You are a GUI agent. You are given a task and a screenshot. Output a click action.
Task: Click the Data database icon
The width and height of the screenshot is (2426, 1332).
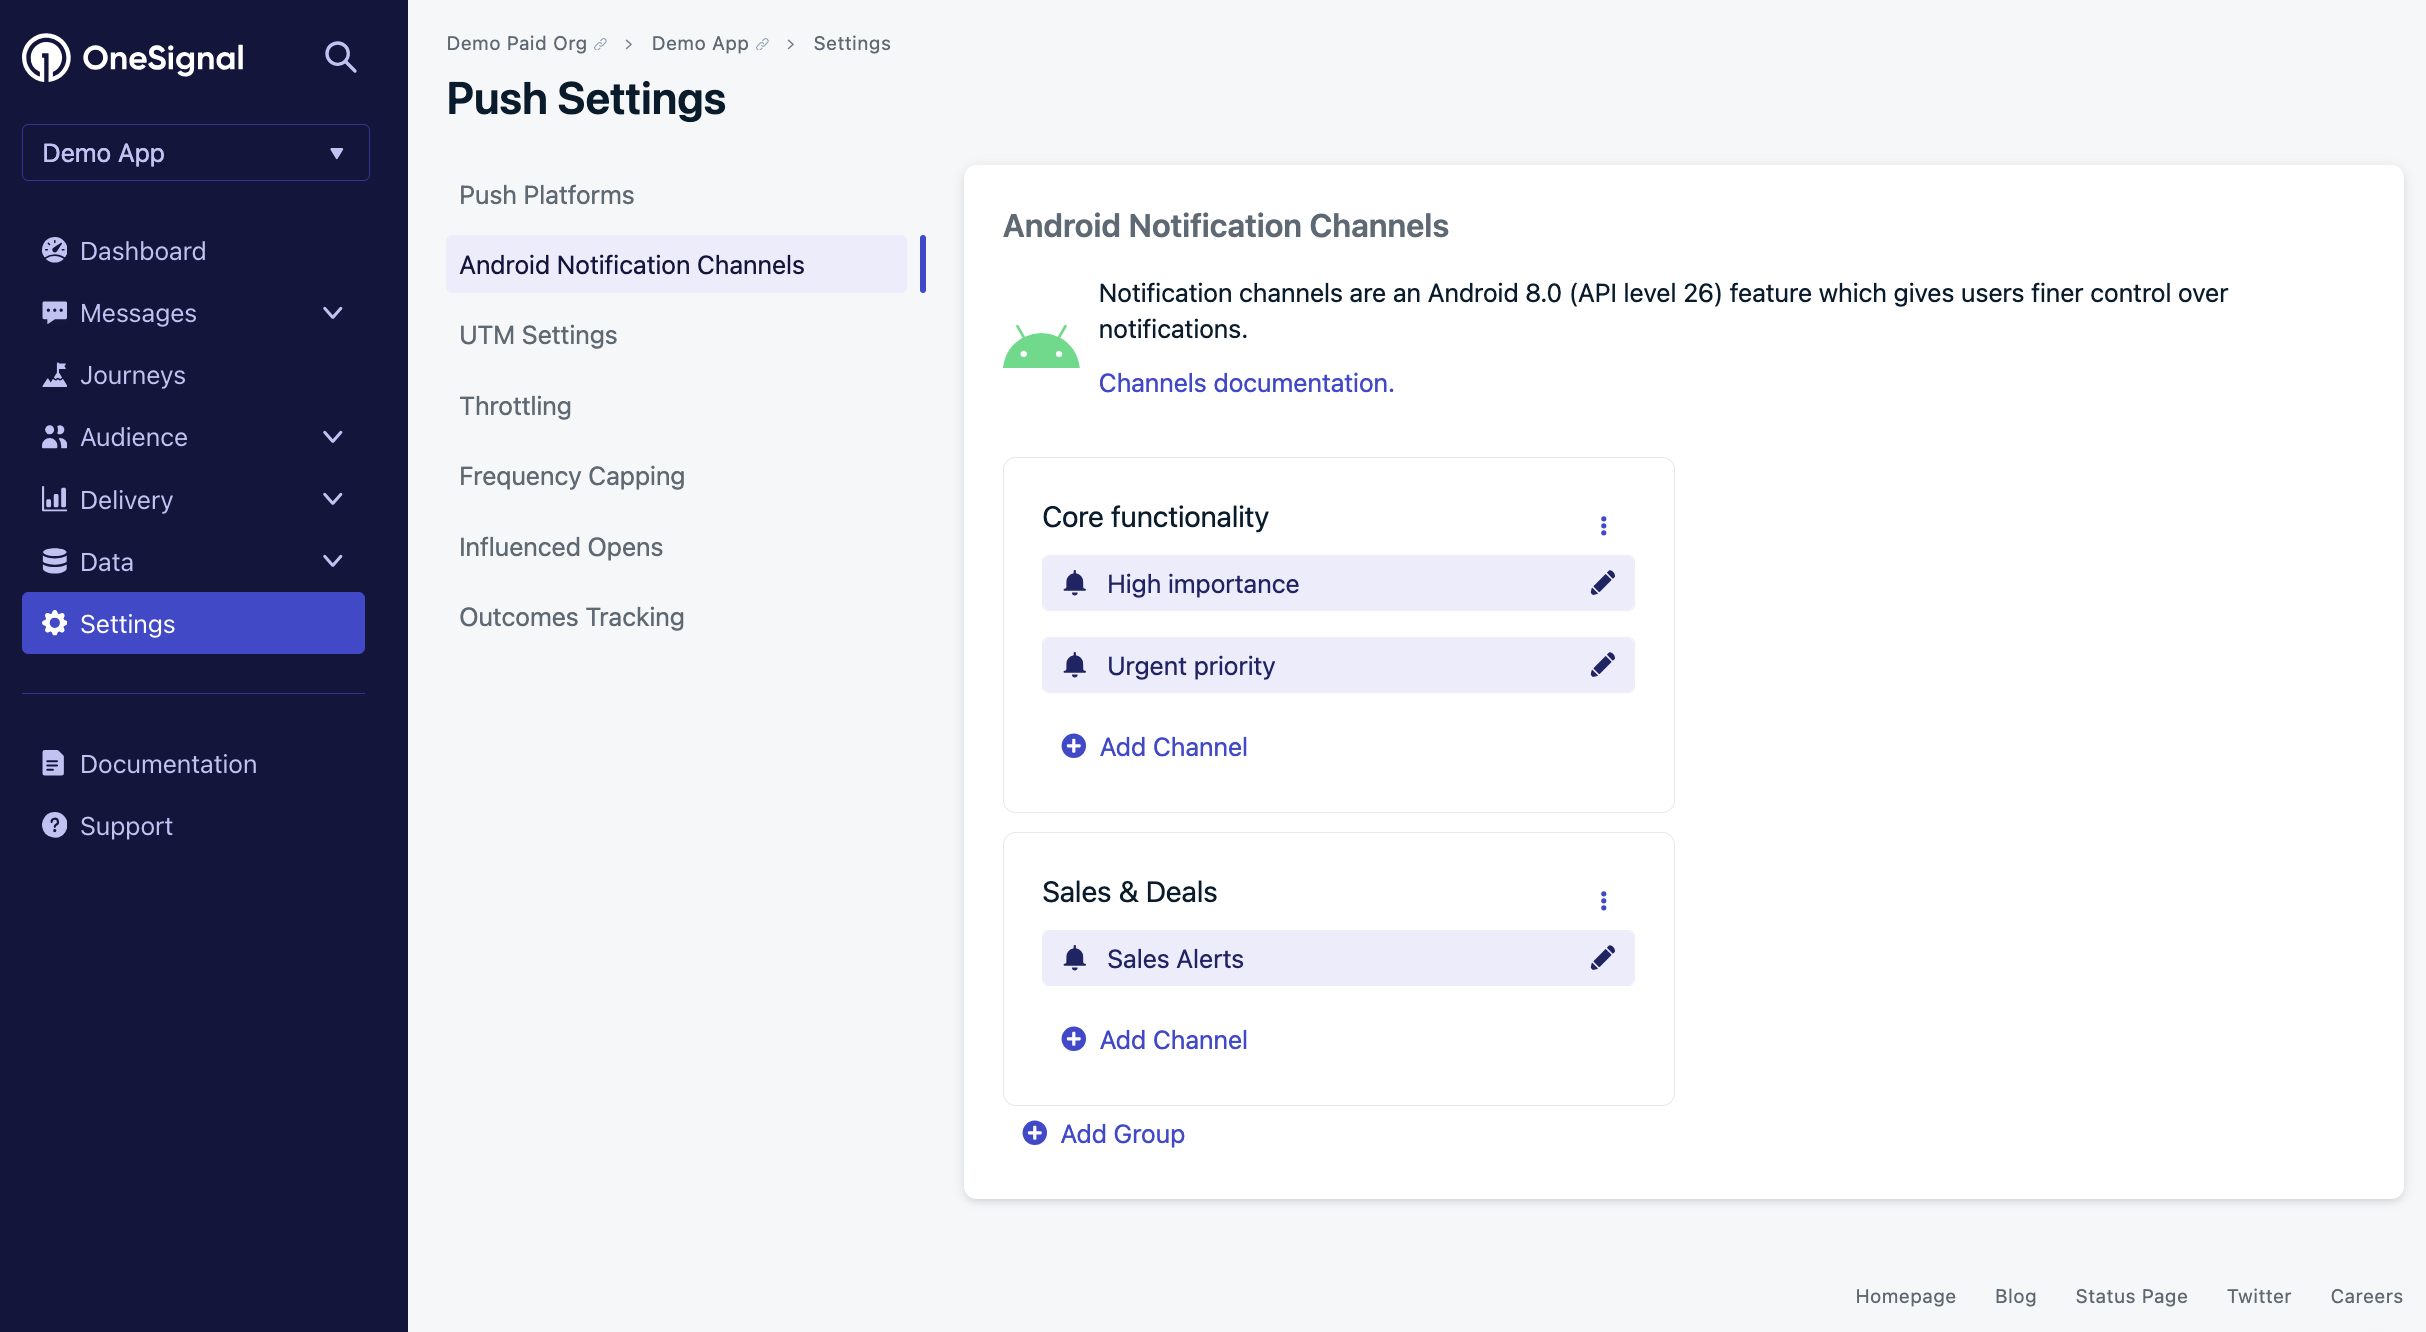[54, 561]
